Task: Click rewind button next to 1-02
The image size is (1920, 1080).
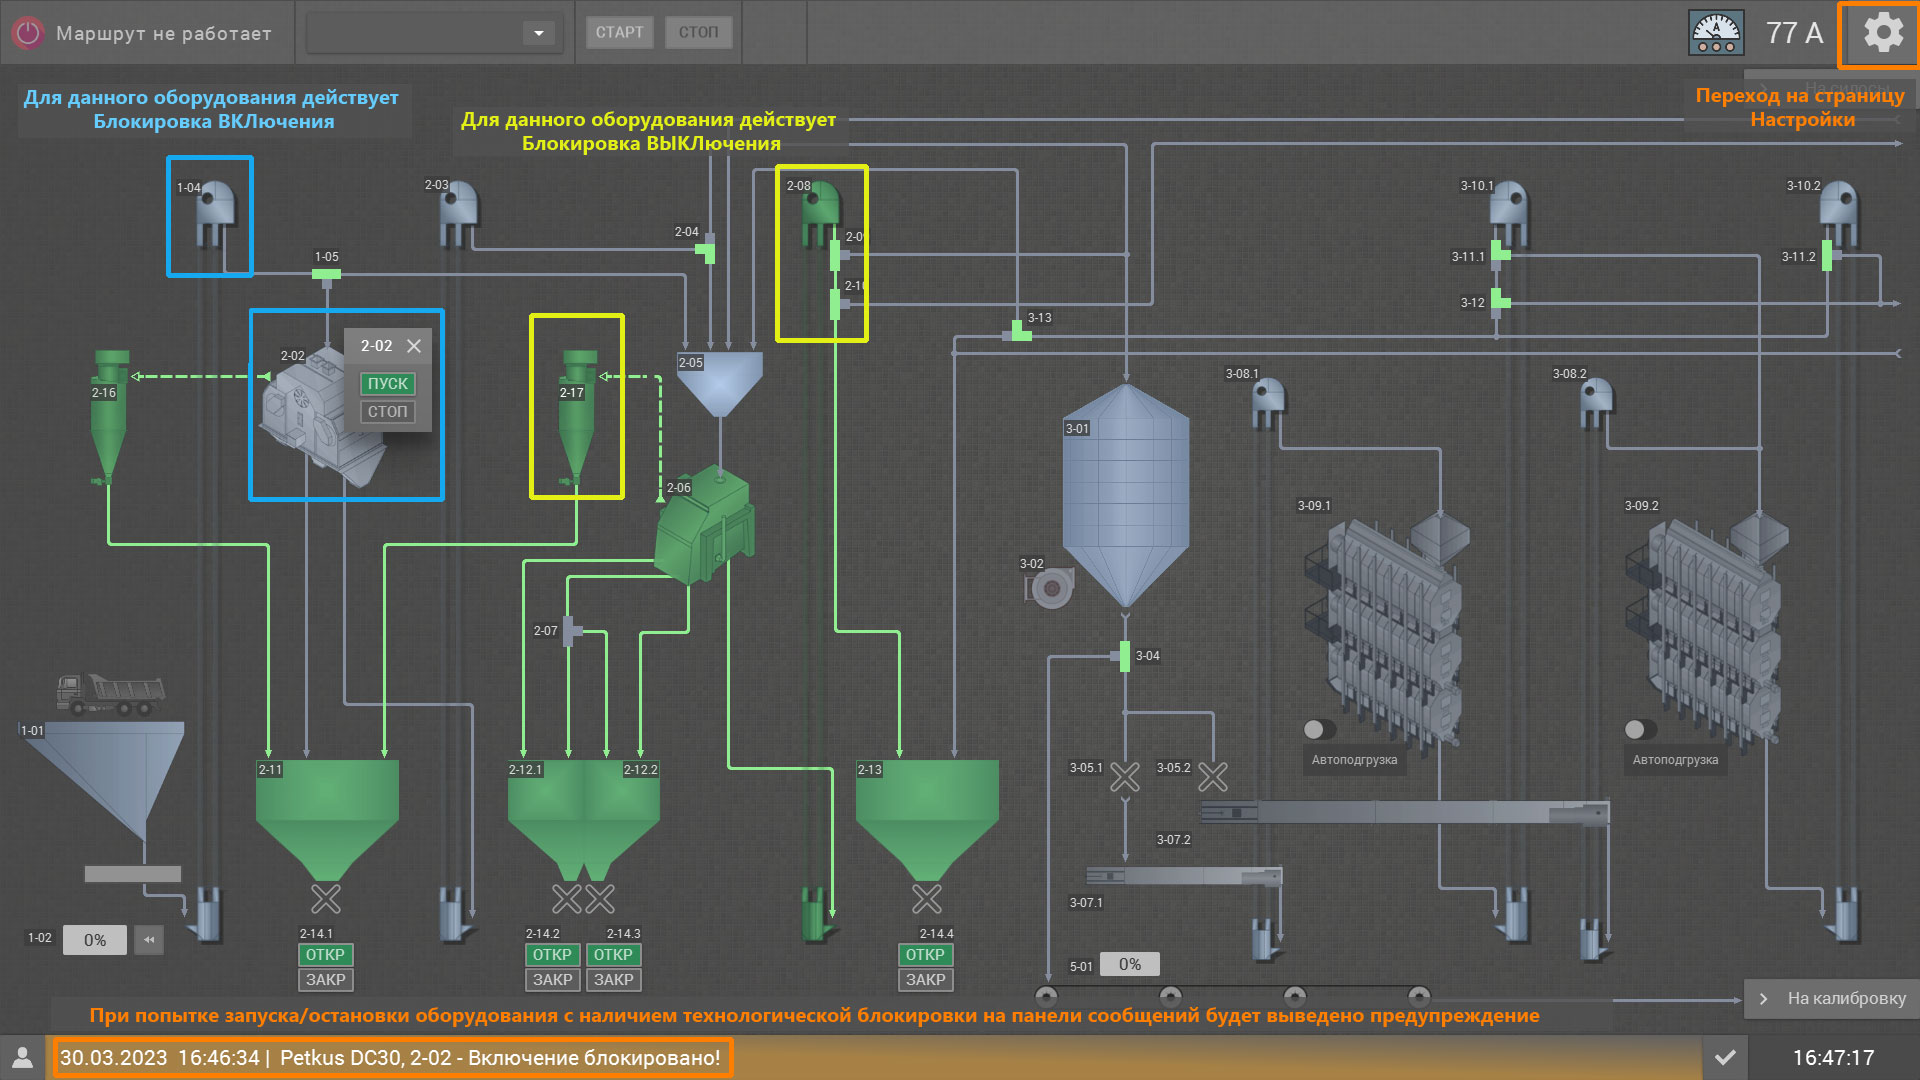Action: (x=149, y=940)
